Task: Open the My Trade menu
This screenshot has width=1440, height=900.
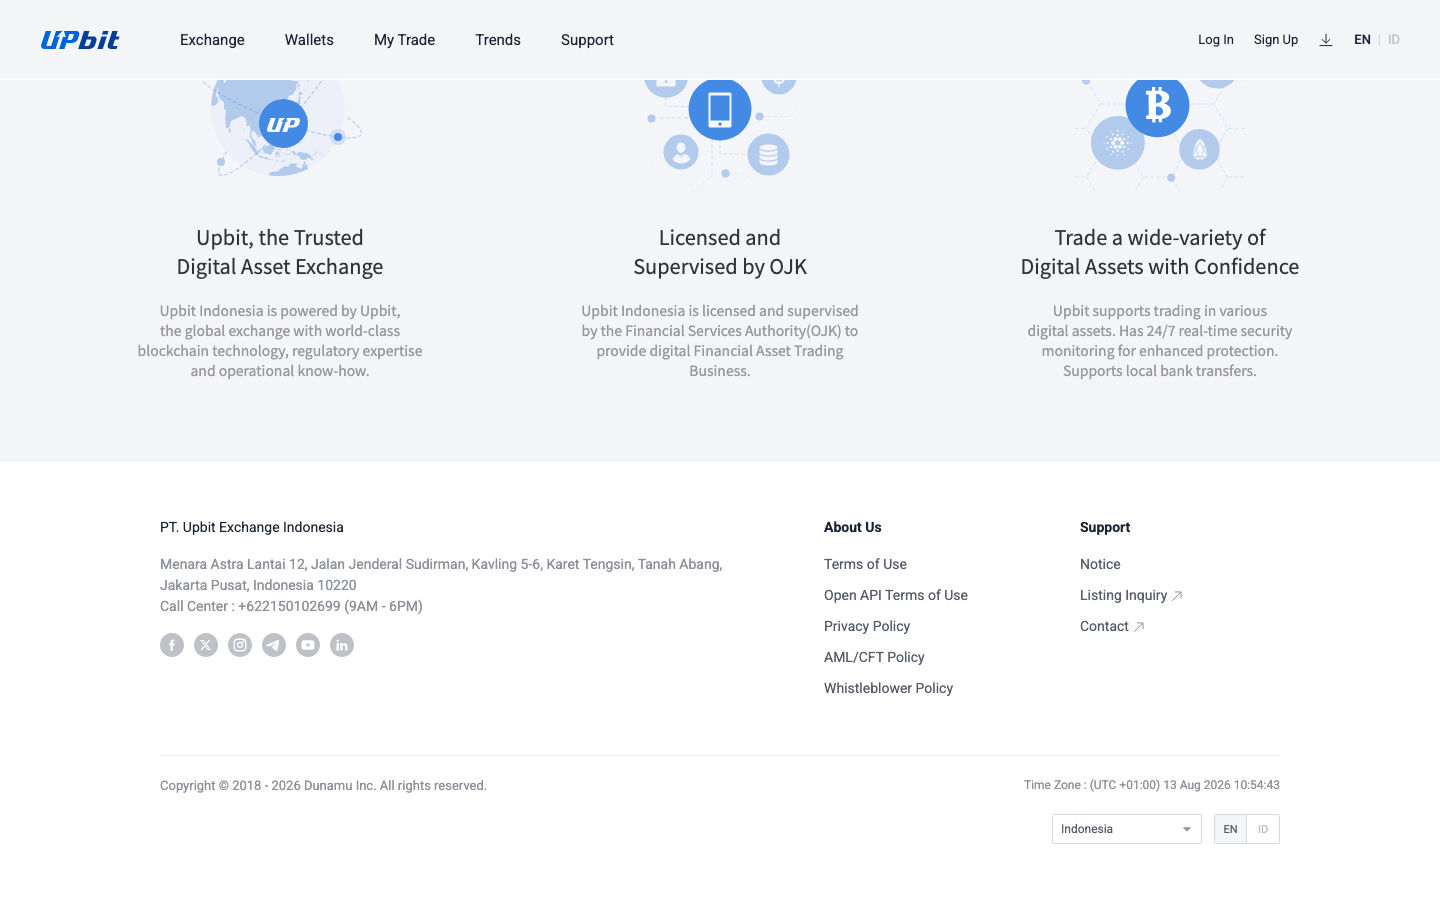Action: pos(404,40)
